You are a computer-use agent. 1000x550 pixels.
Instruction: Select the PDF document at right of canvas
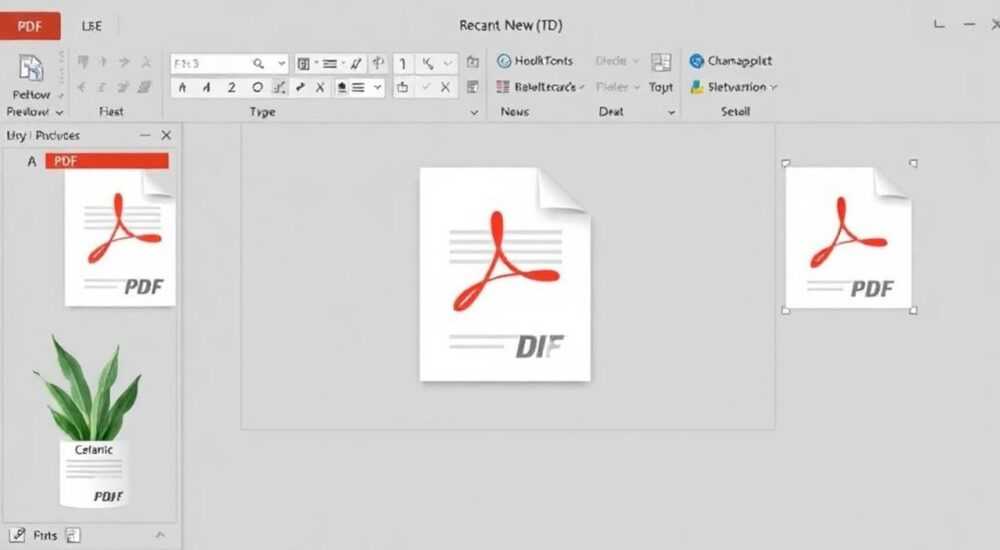849,237
